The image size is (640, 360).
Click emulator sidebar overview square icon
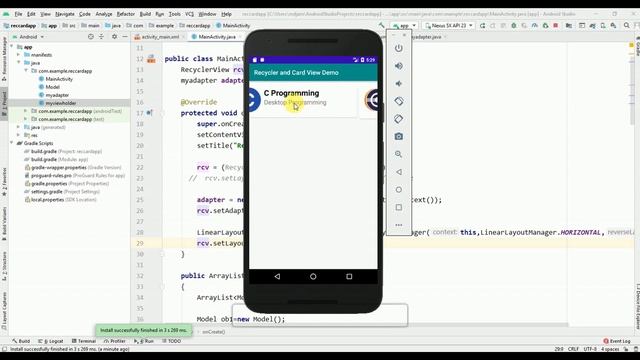[x=399, y=207]
